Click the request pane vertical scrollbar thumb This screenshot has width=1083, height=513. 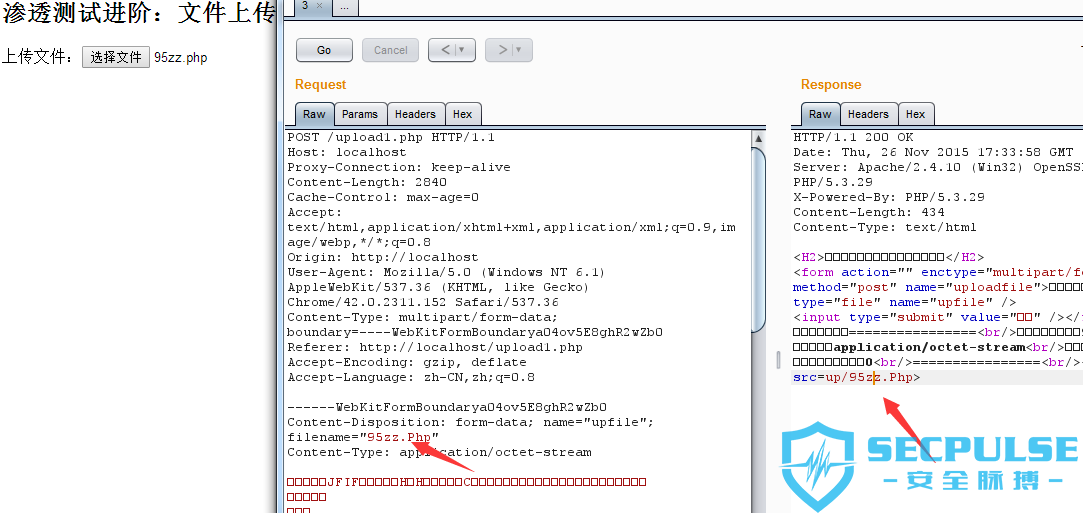tap(758, 238)
